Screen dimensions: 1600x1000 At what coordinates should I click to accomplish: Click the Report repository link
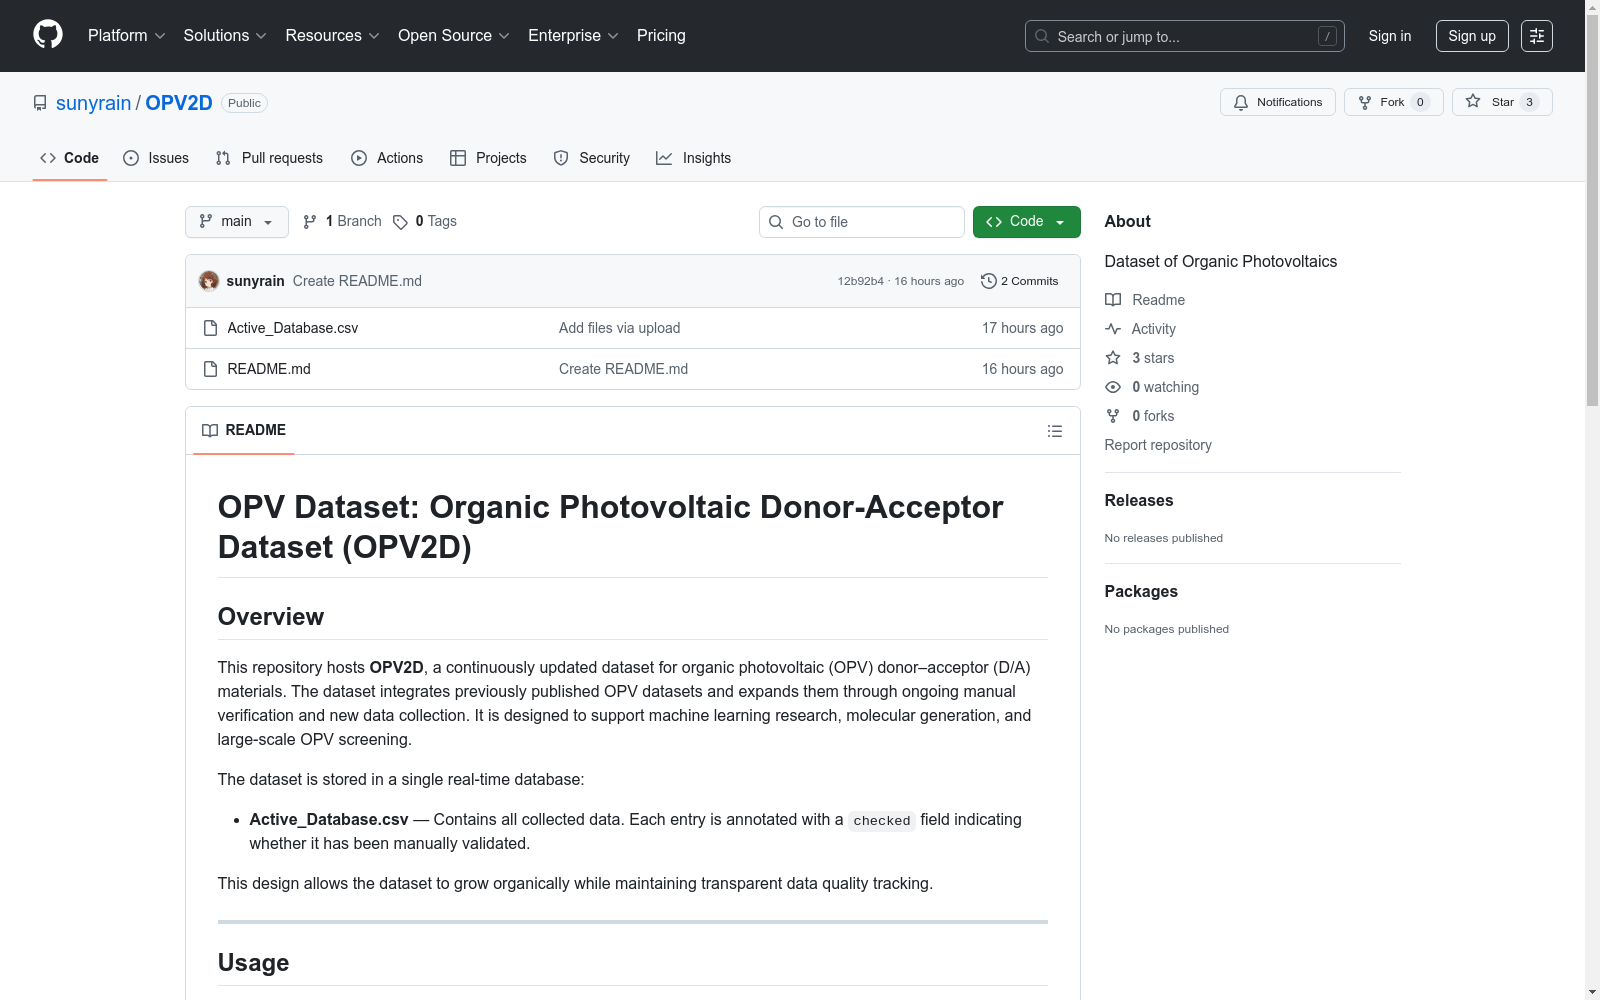(1158, 445)
